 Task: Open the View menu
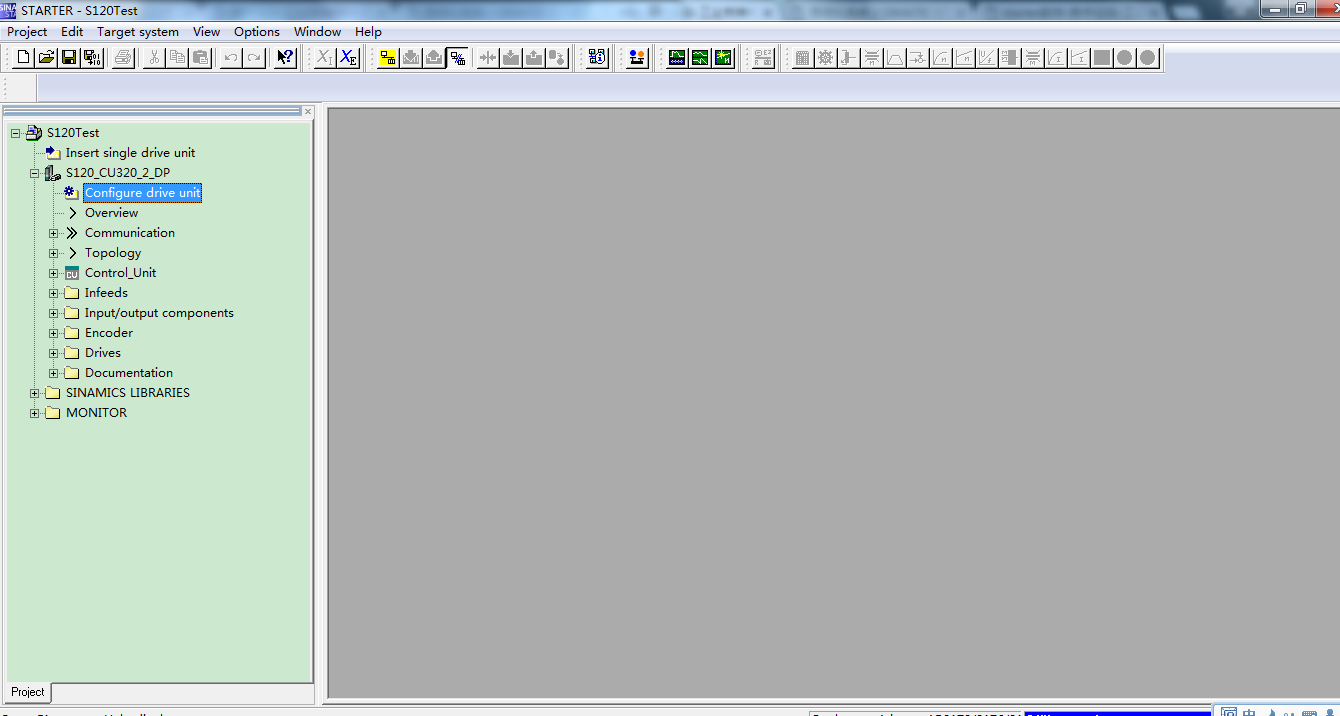click(206, 32)
